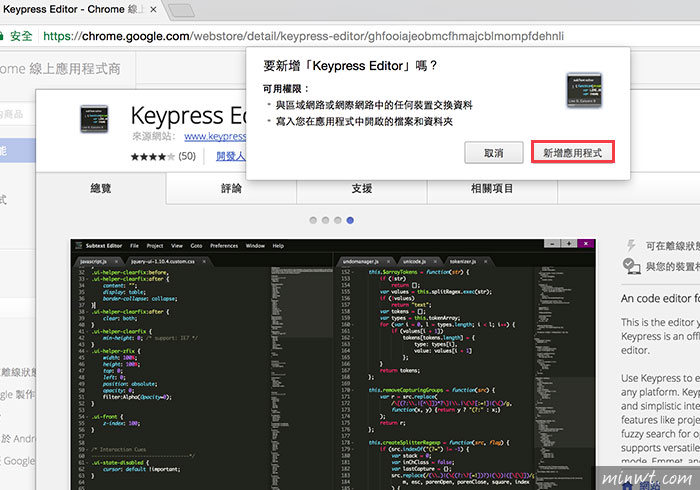The image size is (700, 490).
Task: Select the javascript.js editor tab
Action: coord(99,262)
